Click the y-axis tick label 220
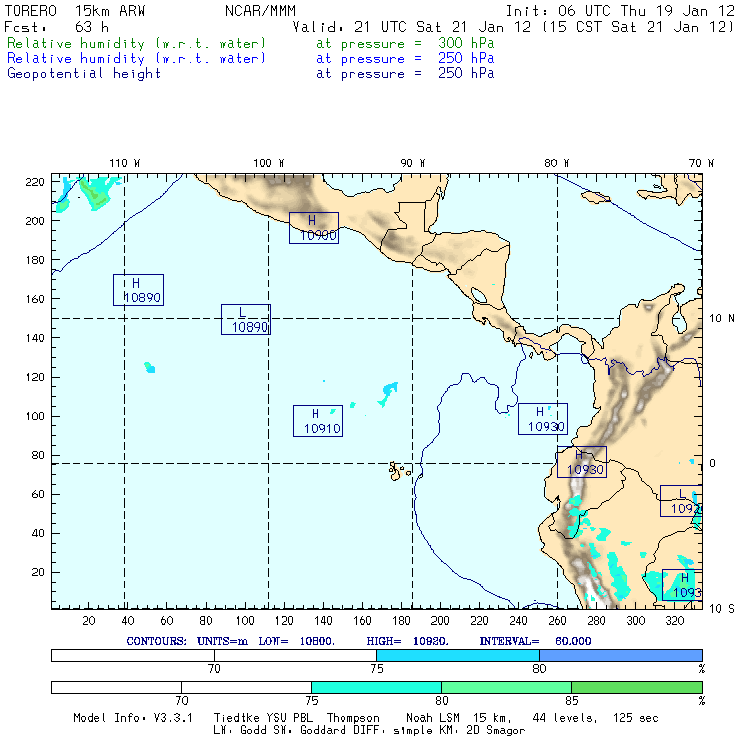The width and height of the screenshot is (740, 740). click(35, 182)
